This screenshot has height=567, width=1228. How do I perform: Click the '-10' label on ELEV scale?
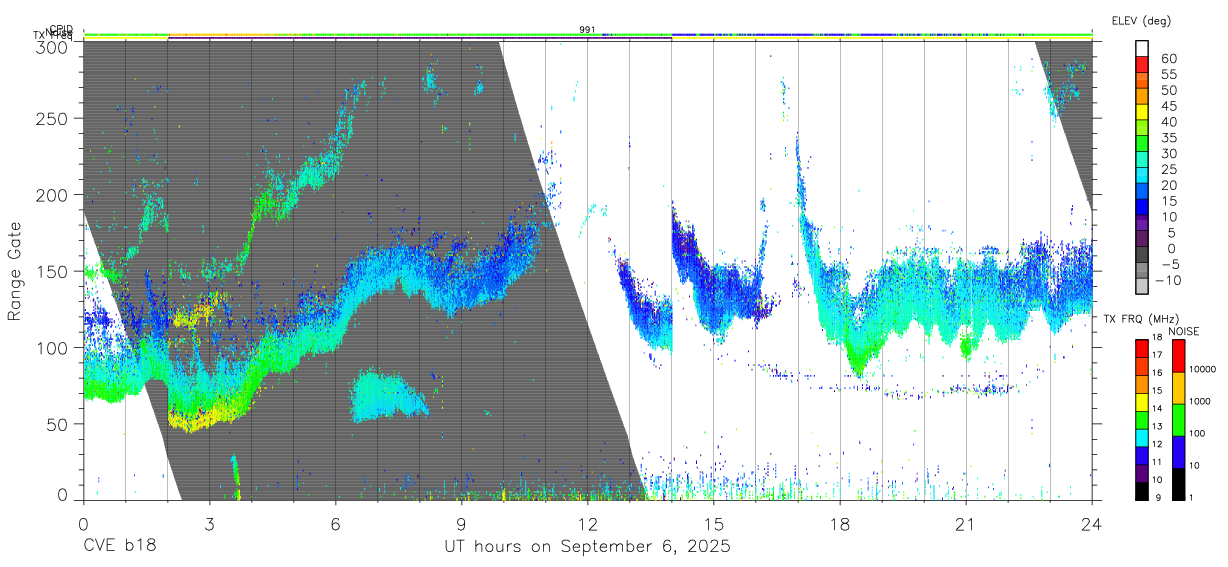pos(1170,280)
